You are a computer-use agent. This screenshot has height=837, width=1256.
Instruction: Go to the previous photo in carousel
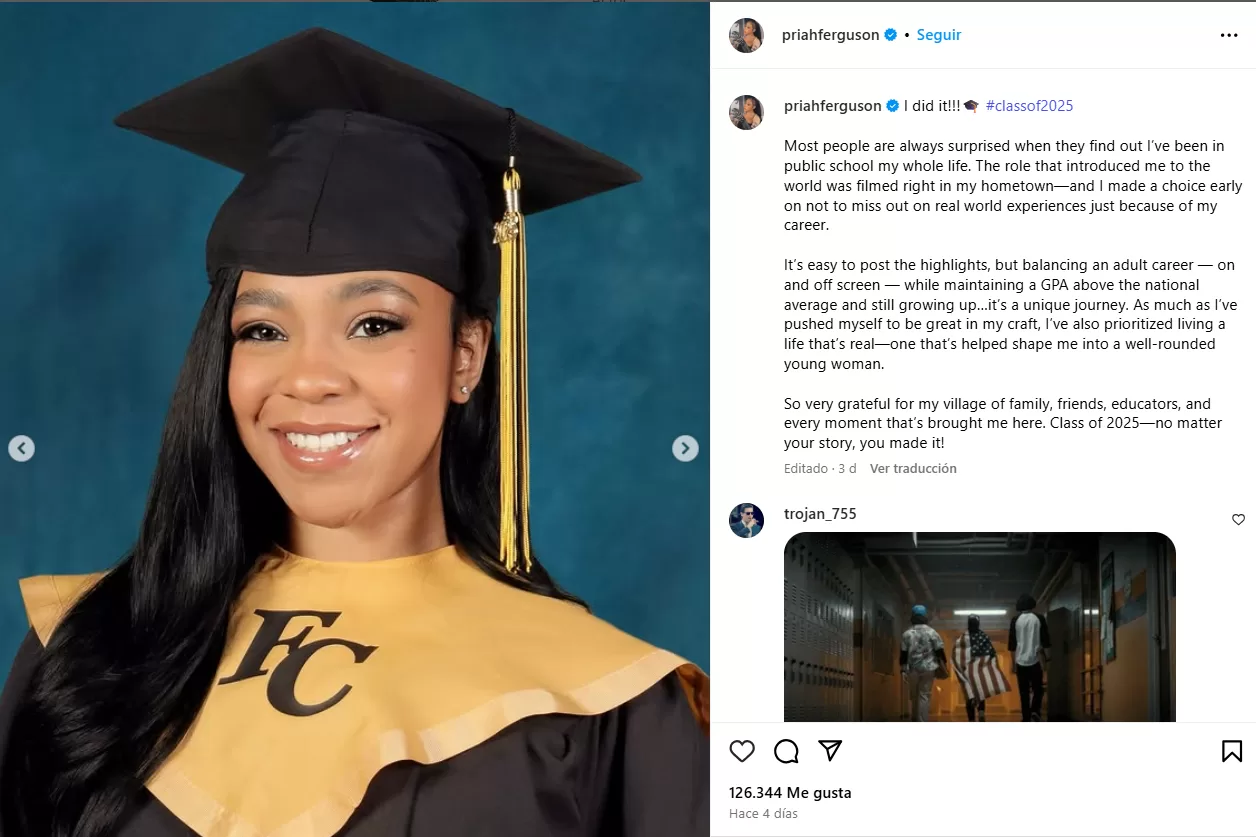[x=22, y=448]
